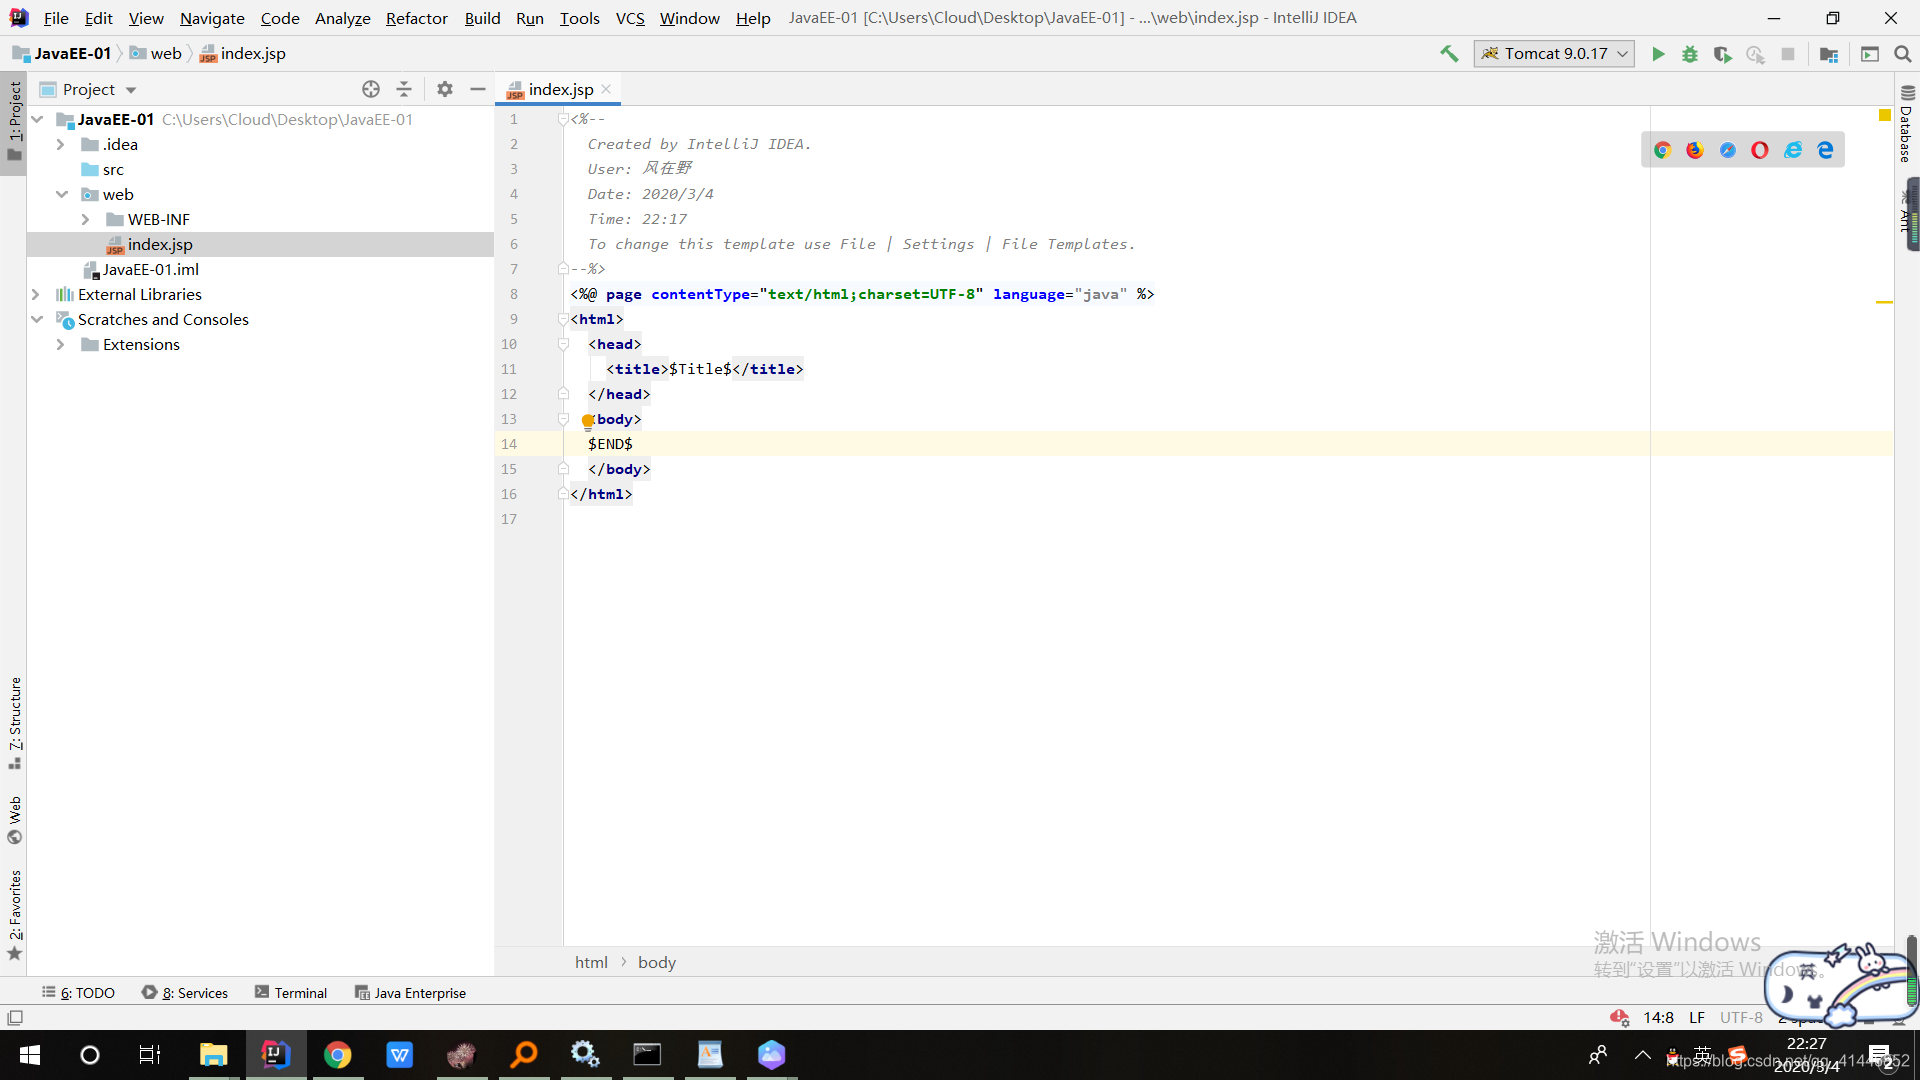Expand External Libraries node
This screenshot has height=1080, width=1920.
tap(36, 294)
